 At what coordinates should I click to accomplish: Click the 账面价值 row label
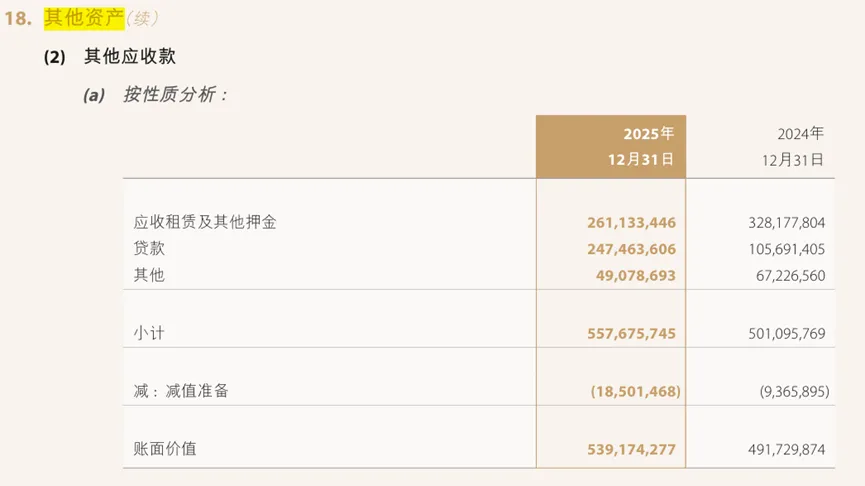tap(165, 449)
